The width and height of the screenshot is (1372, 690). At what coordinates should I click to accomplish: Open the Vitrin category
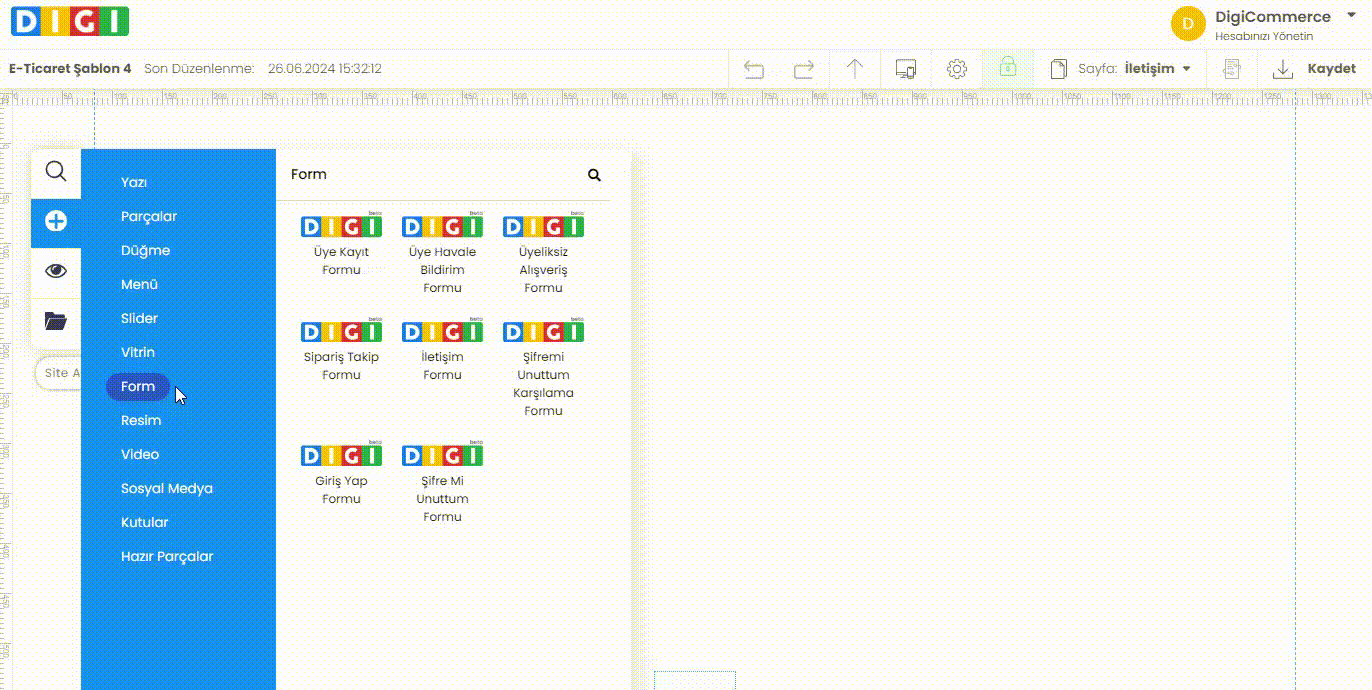tap(138, 352)
